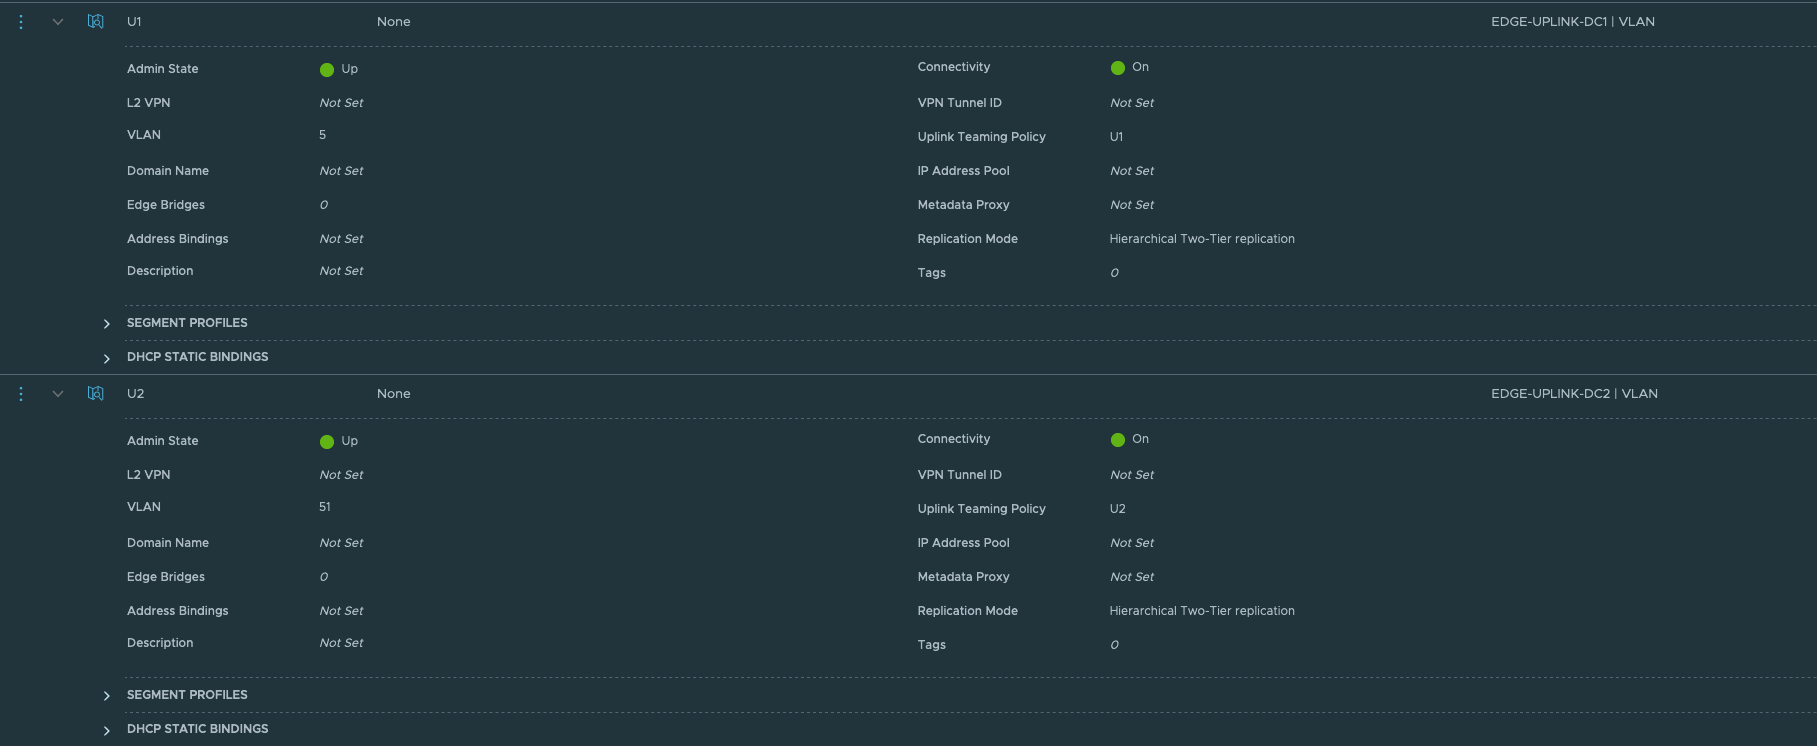The height and width of the screenshot is (746, 1817).
Task: Click the segment icon beside U2
Action: 96,394
